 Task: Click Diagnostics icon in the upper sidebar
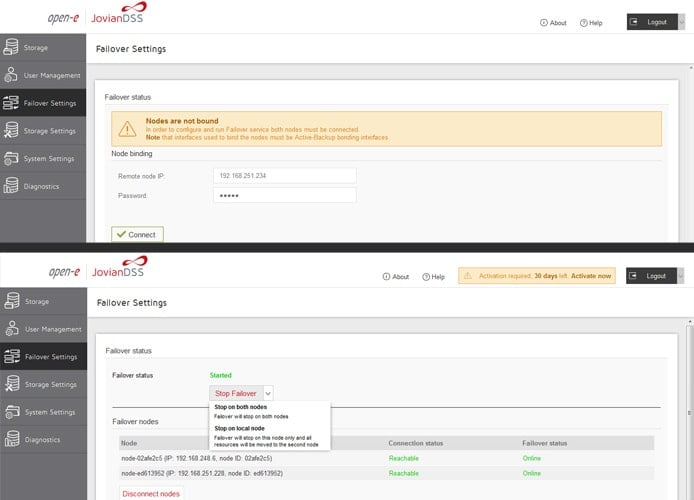[12, 186]
